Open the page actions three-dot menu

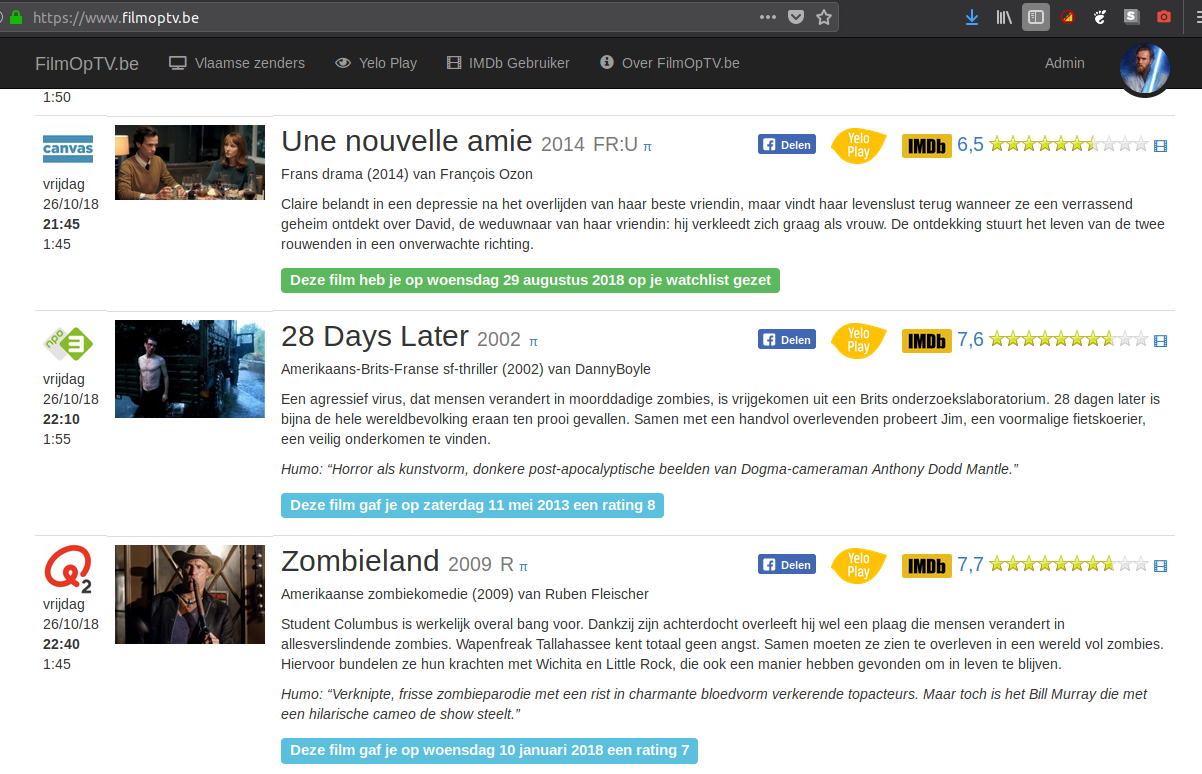pos(767,17)
